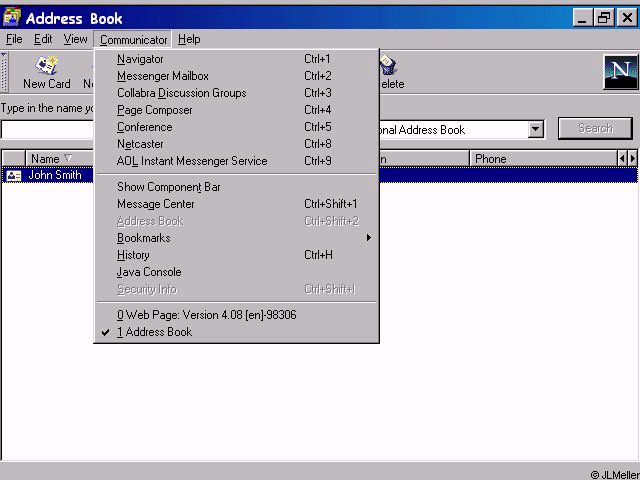The height and width of the screenshot is (480, 640).
Task: Restore down the Address Book window
Action: point(604,18)
